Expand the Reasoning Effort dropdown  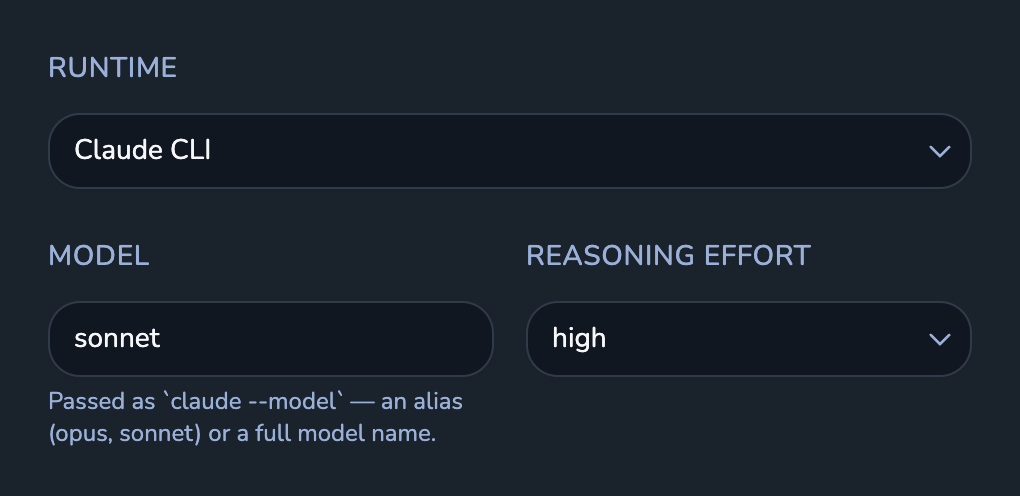pyautogui.click(x=748, y=338)
